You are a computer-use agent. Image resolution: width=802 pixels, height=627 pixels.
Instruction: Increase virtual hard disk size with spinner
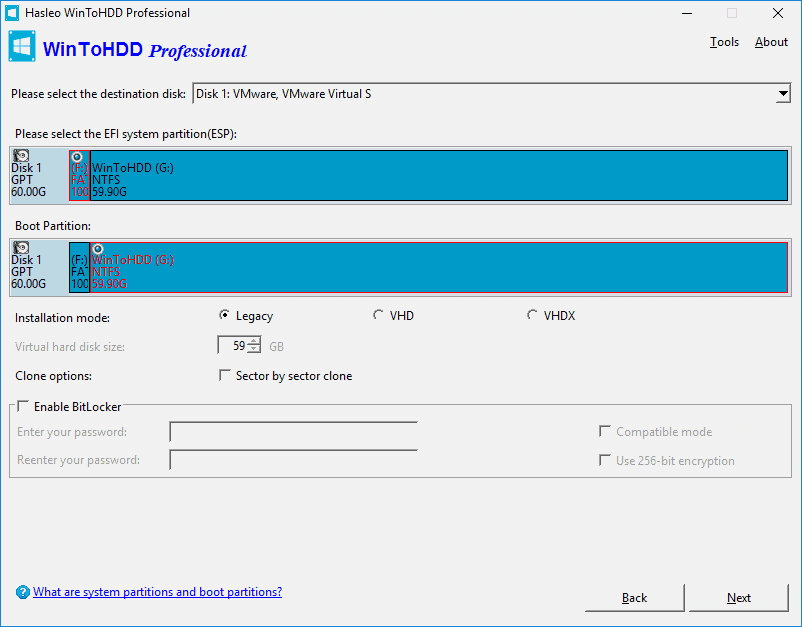(x=253, y=341)
